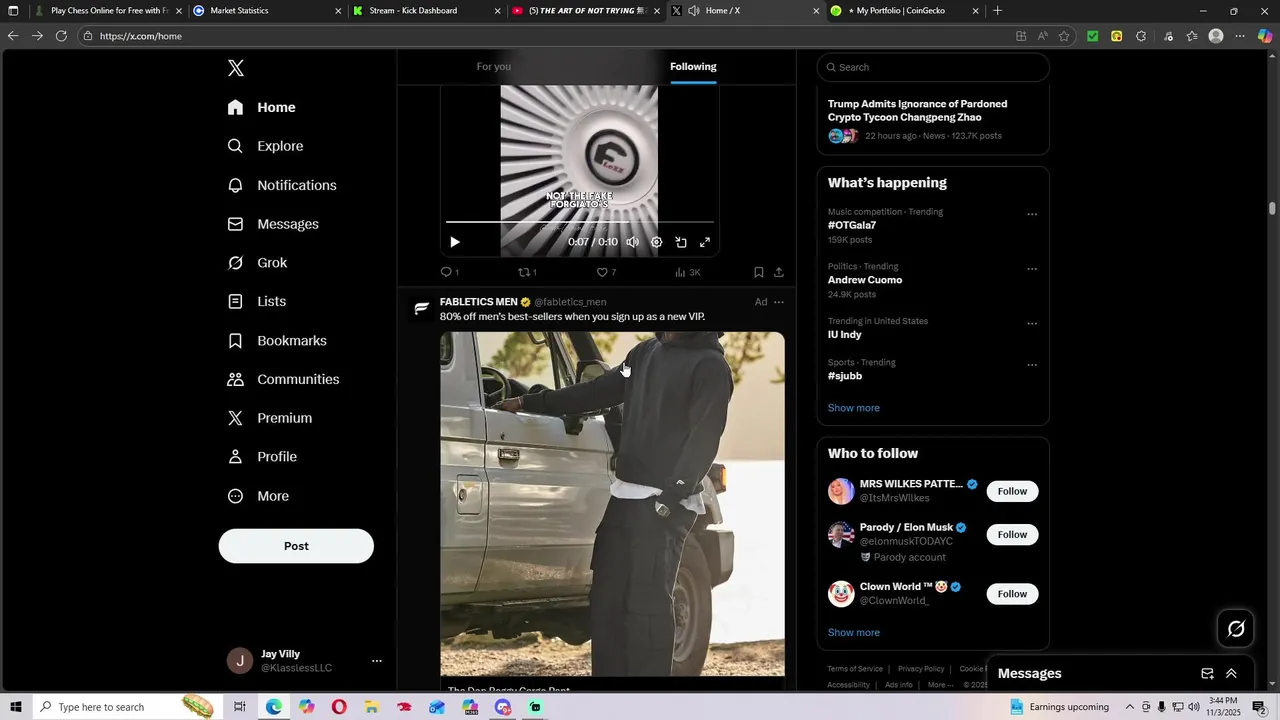Add page to browser favorites
The height and width of the screenshot is (720, 1280).
tap(1064, 36)
